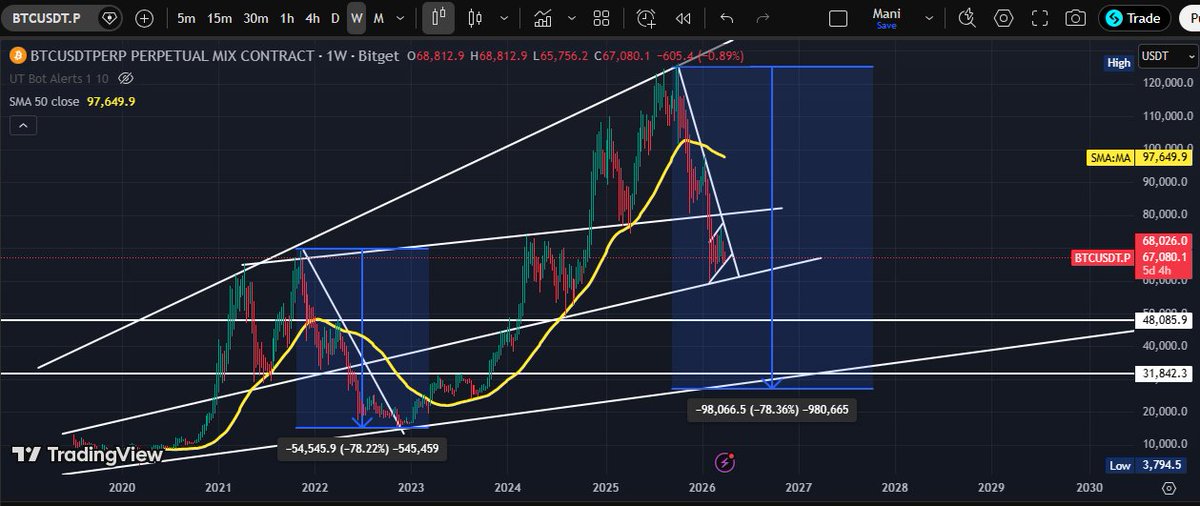Save the Mani chart layout
Image resolution: width=1200 pixels, height=506 pixels.
(887, 18)
